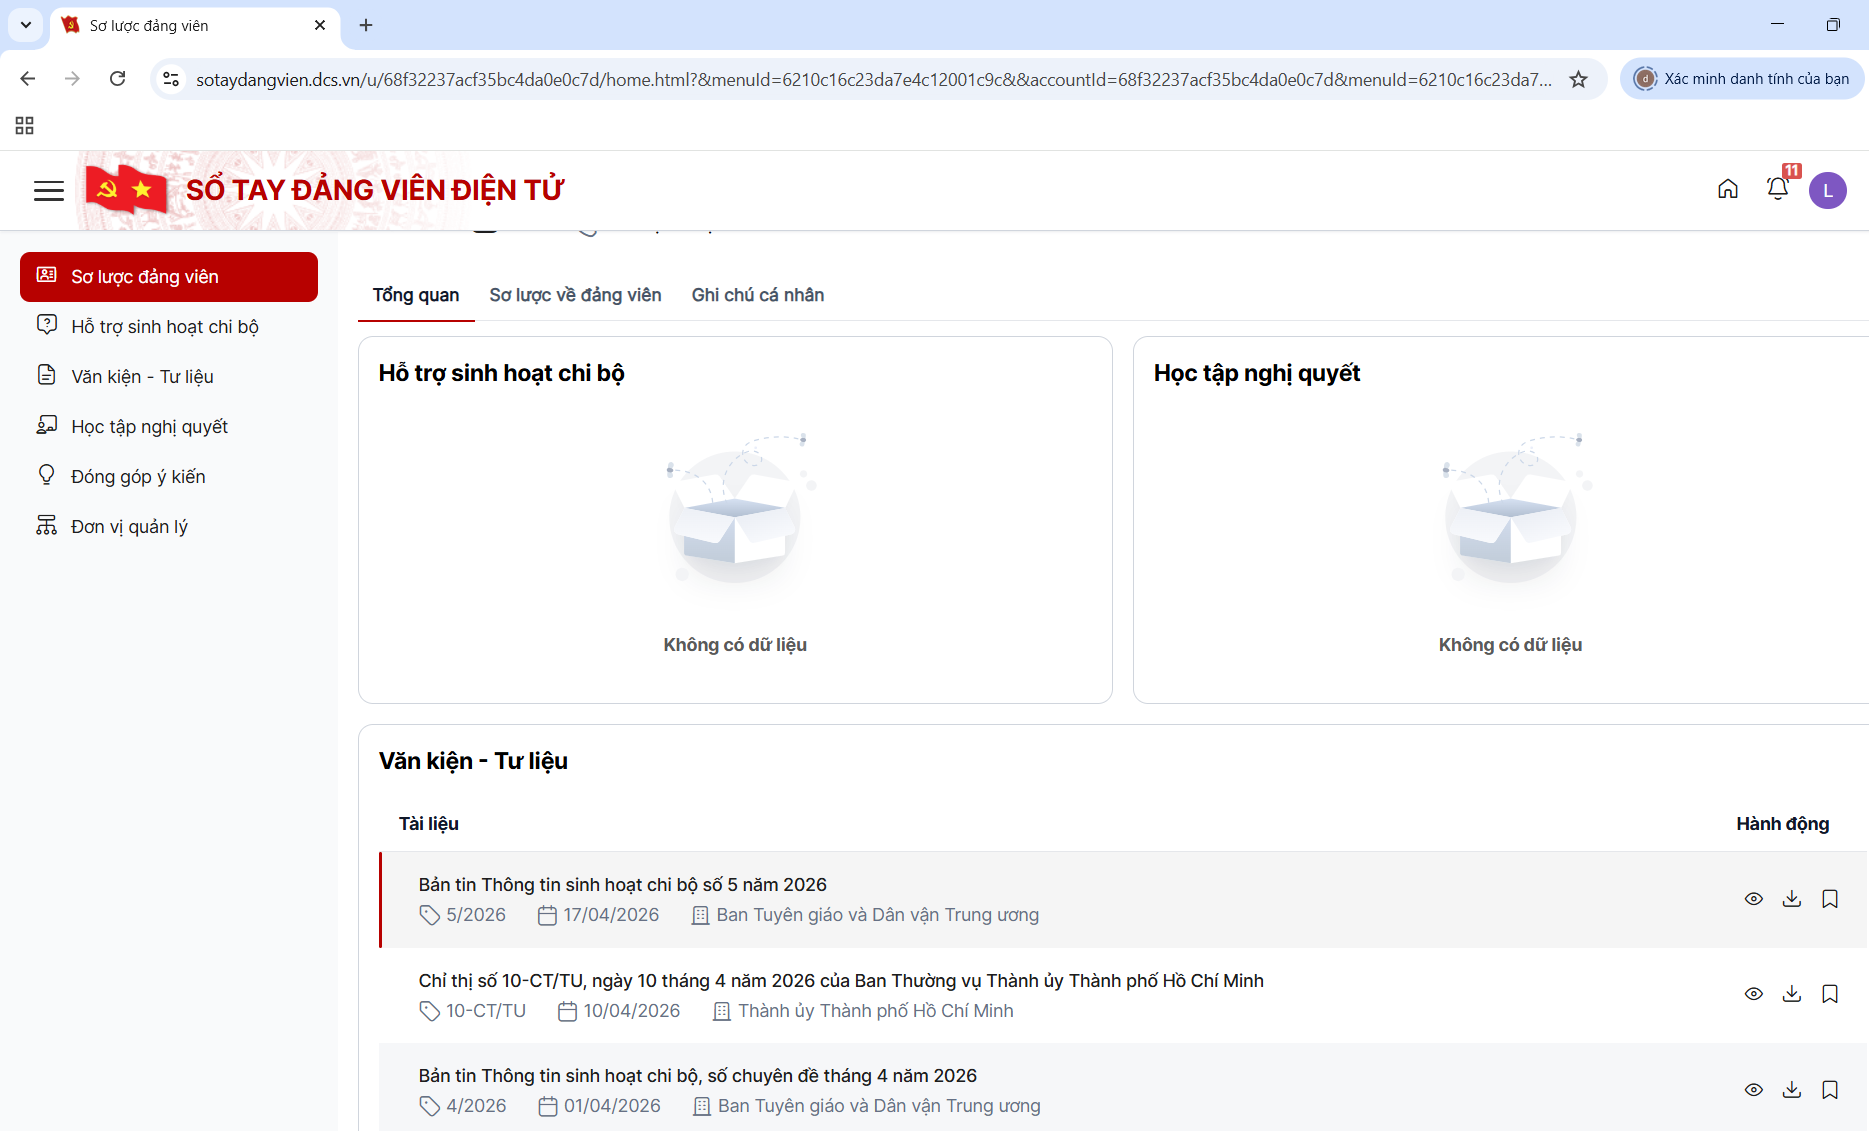The width and height of the screenshot is (1869, 1131).
Task: Reload the current browser page
Action: pyautogui.click(x=117, y=79)
